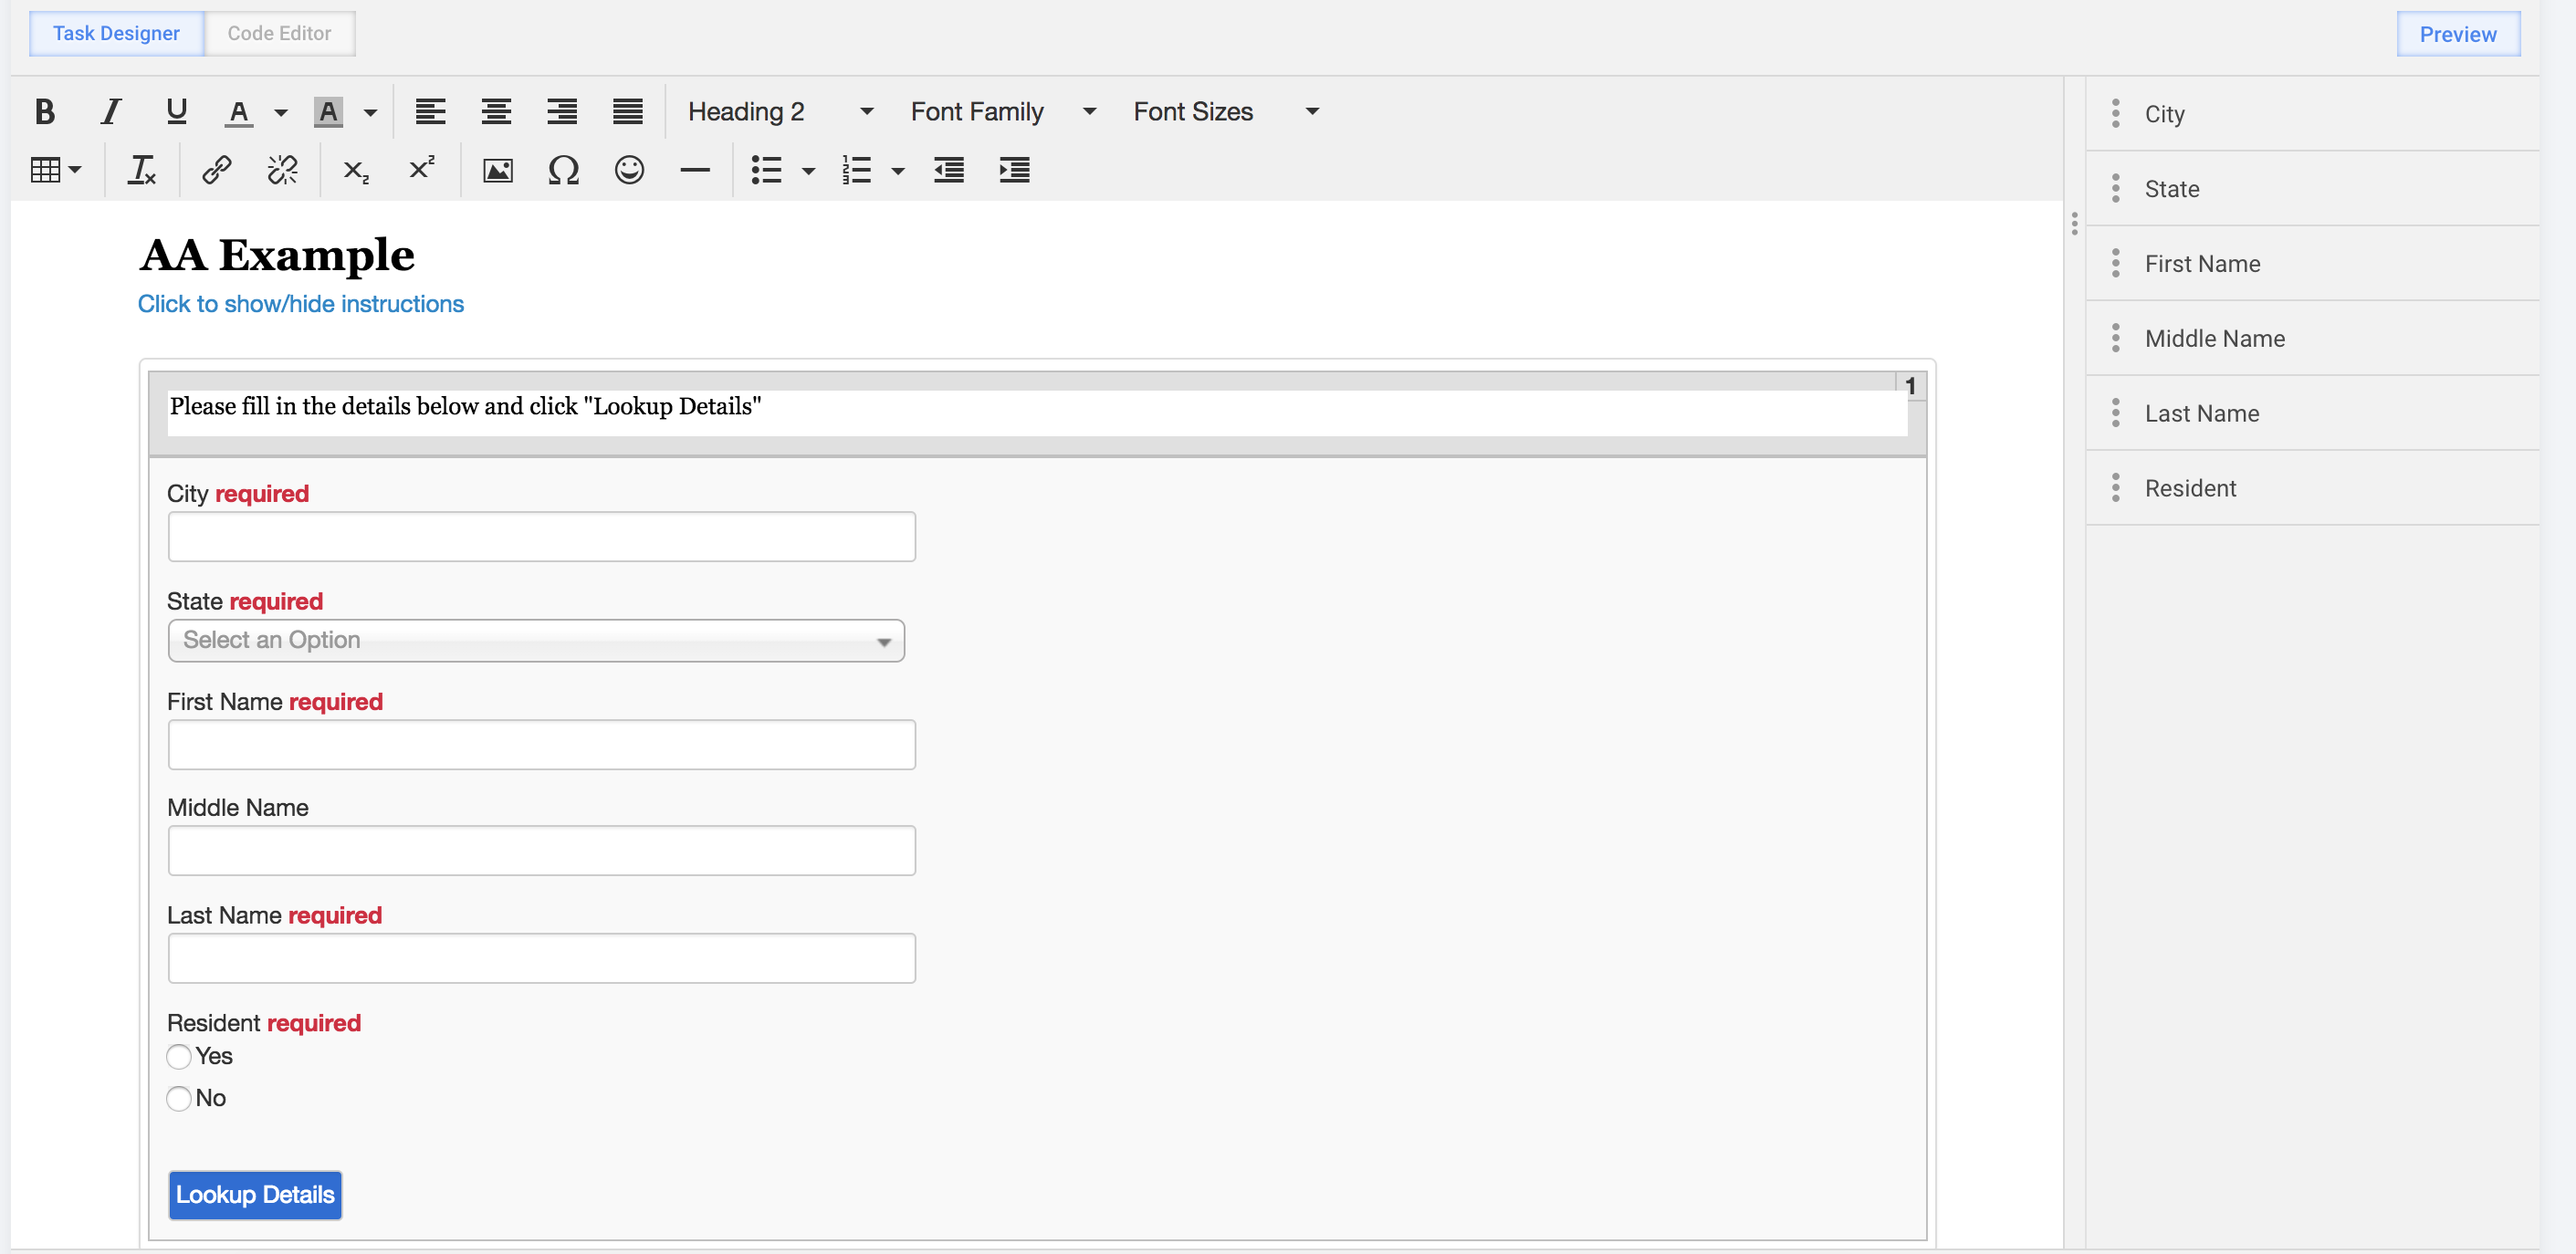Apply subscript formatting

pos(356,170)
